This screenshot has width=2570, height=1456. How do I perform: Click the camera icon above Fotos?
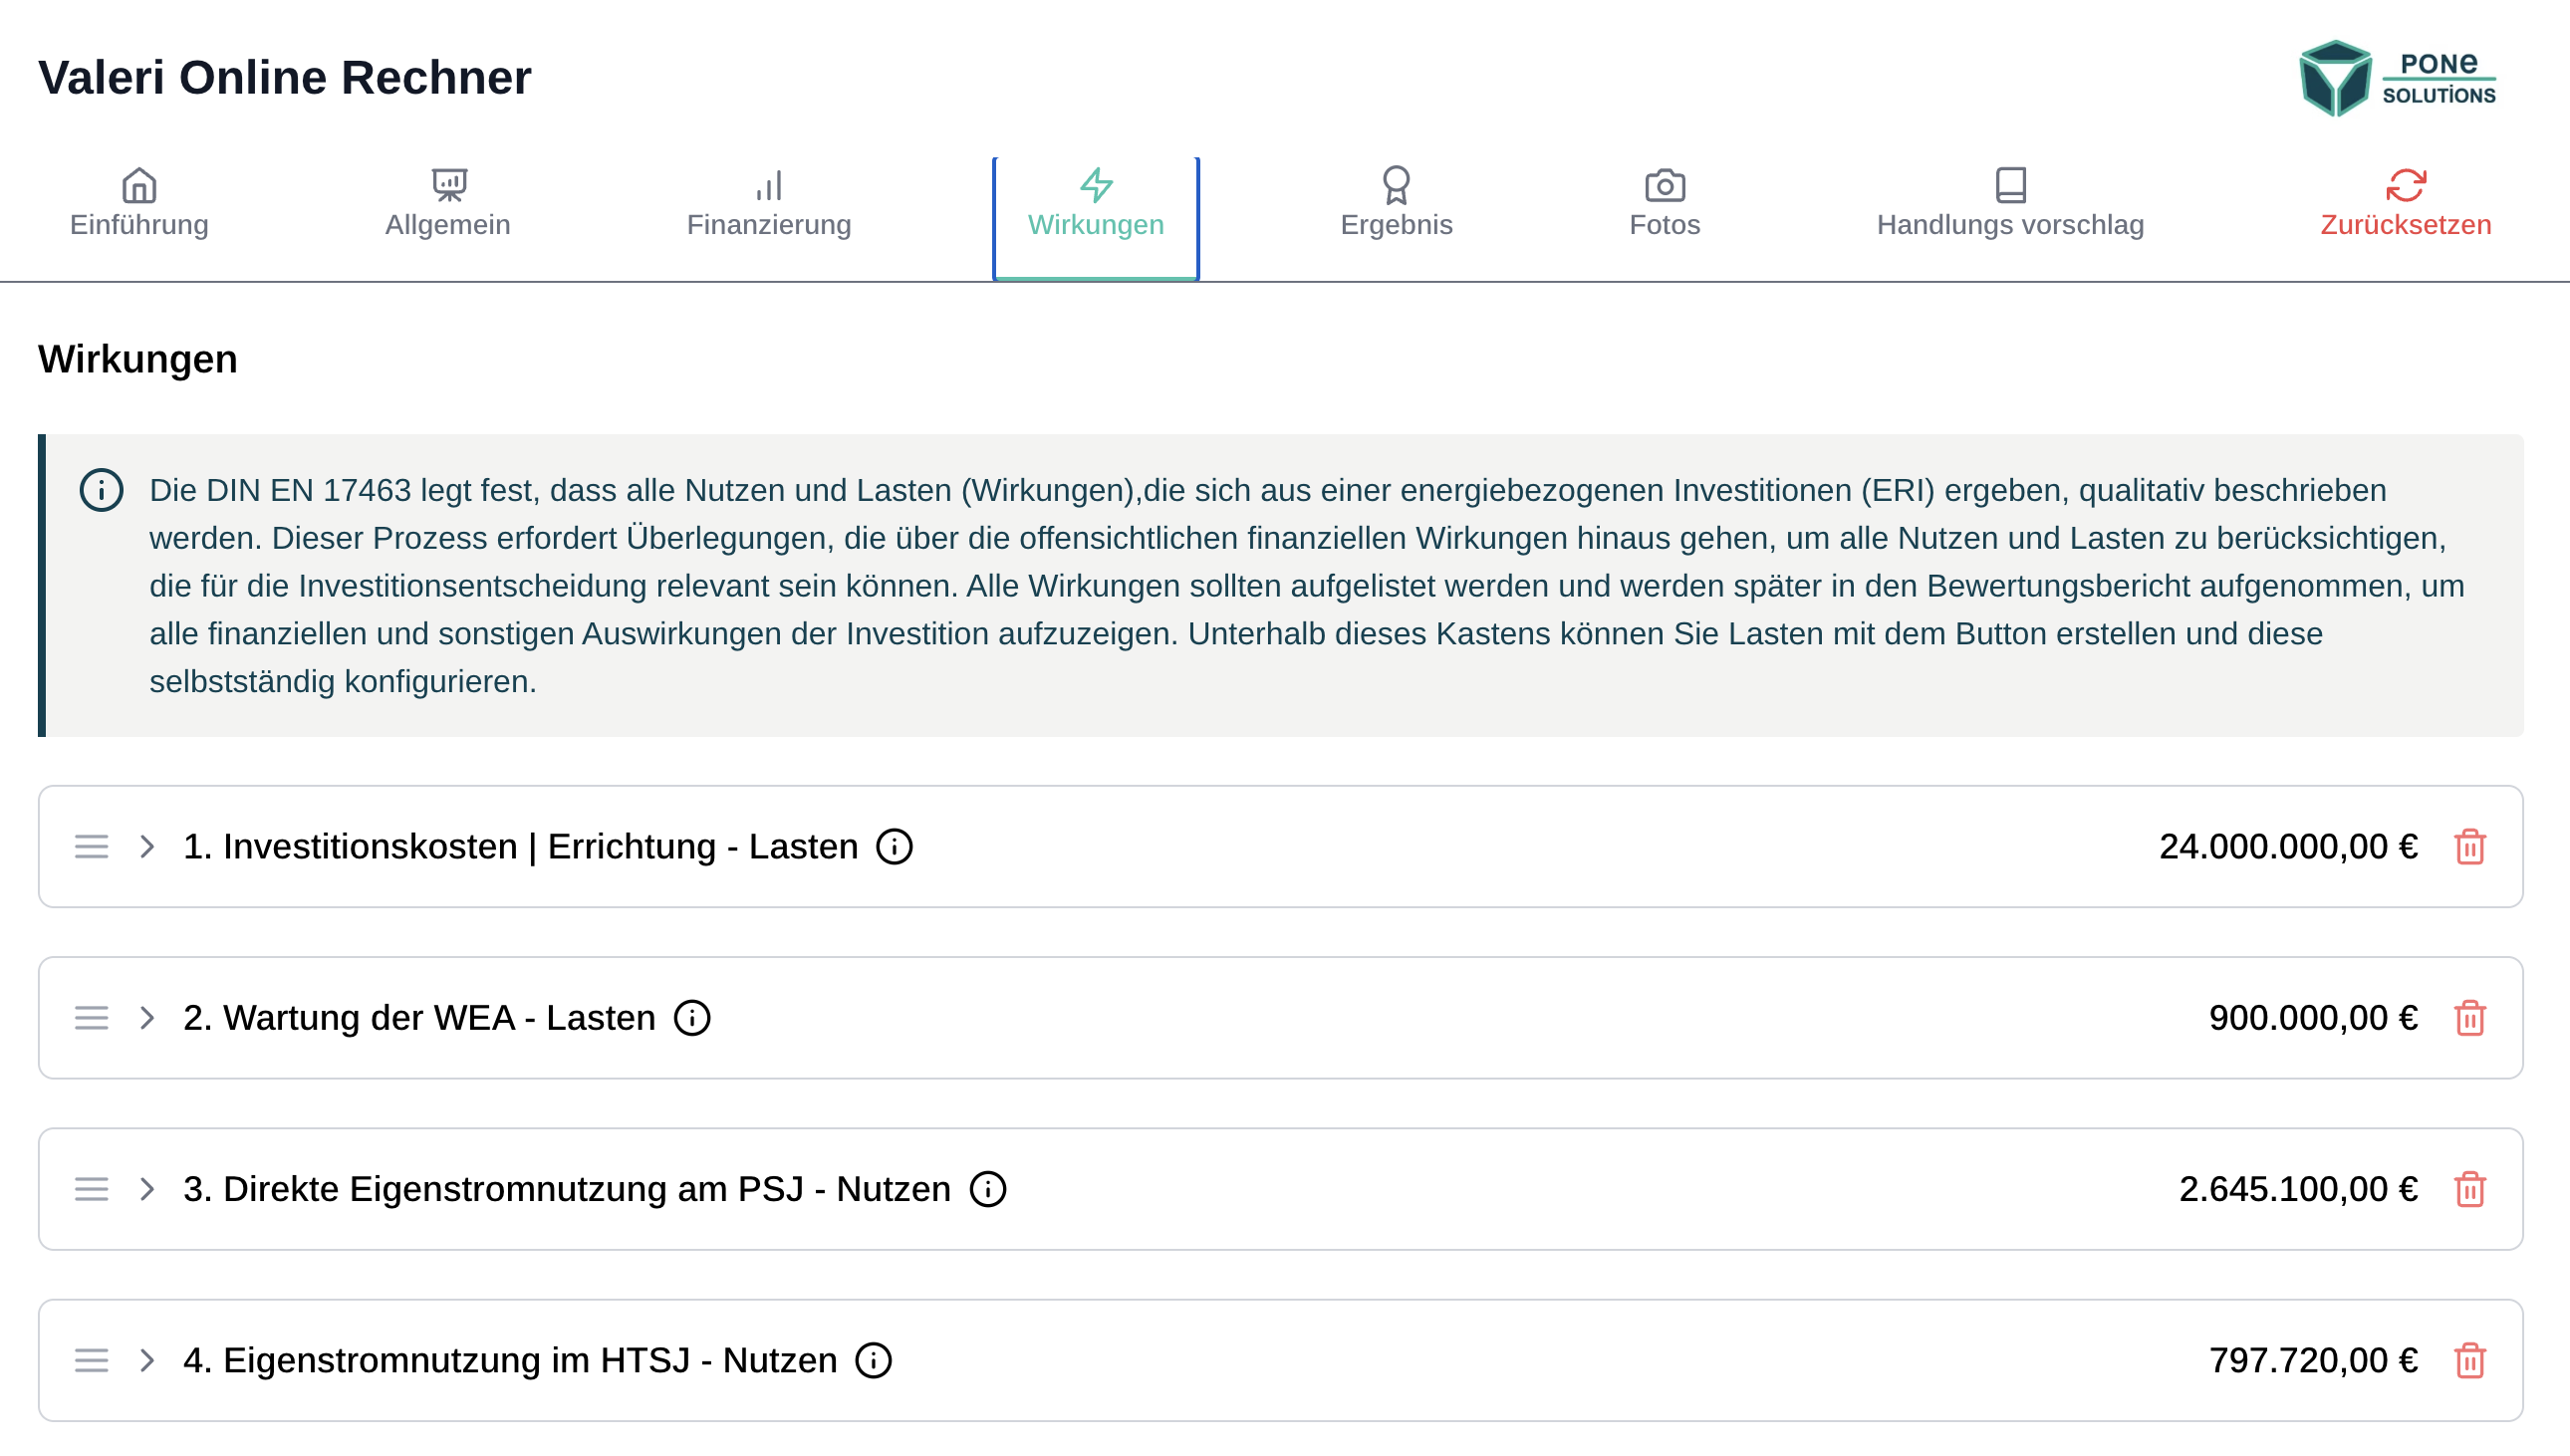[x=1665, y=185]
